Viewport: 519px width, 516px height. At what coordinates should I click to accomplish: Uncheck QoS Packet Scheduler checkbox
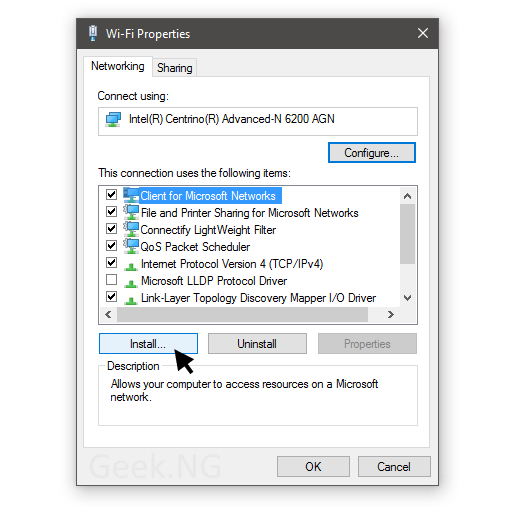click(111, 246)
